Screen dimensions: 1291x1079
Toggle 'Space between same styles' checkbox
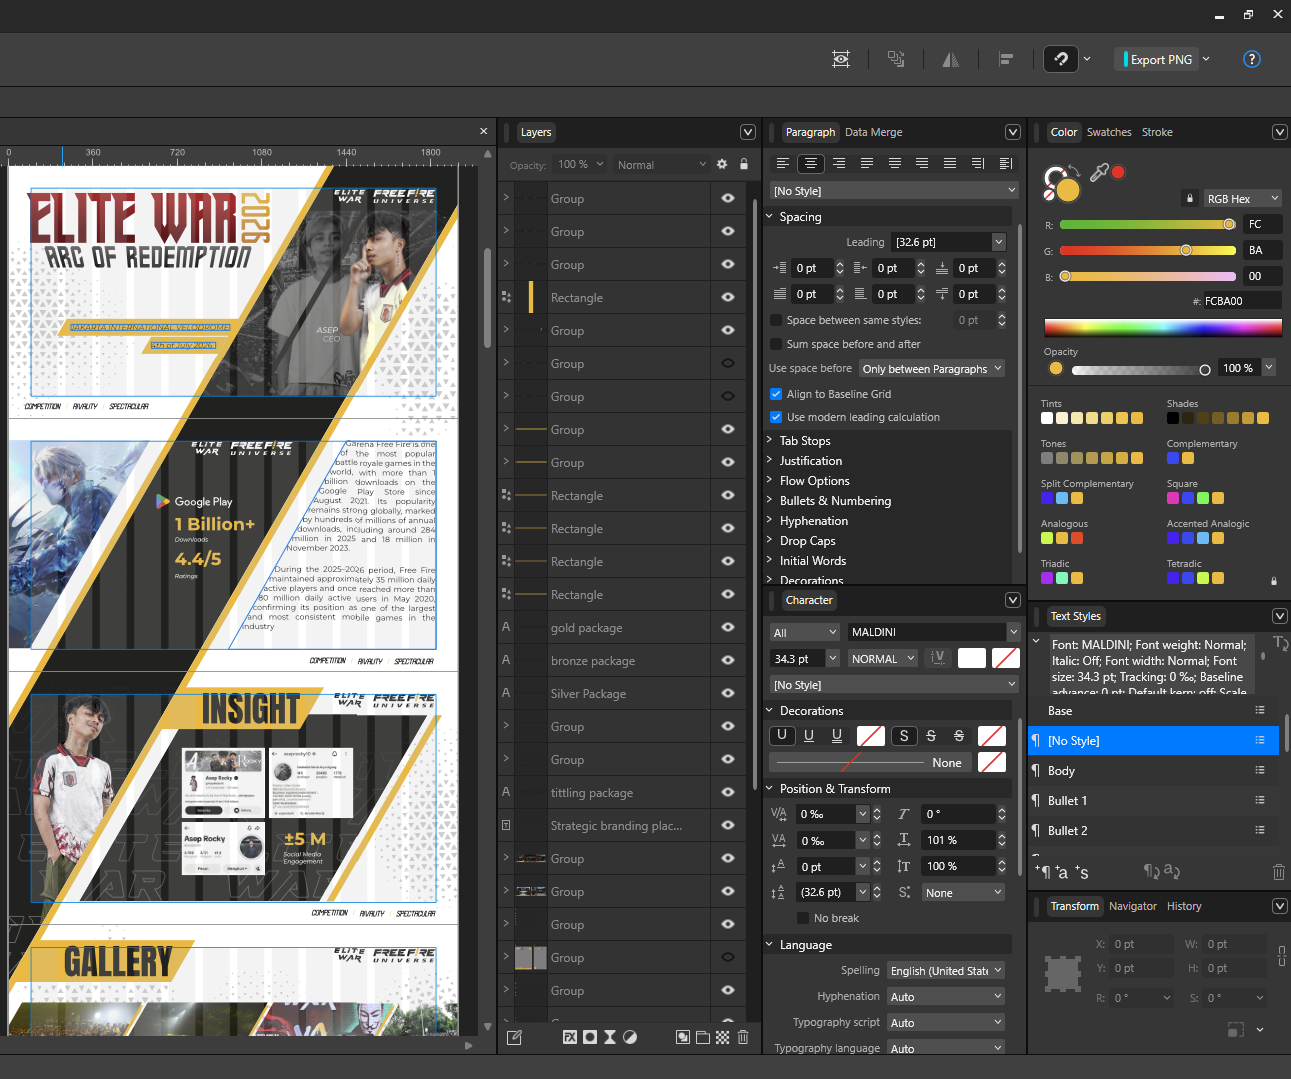[776, 320]
